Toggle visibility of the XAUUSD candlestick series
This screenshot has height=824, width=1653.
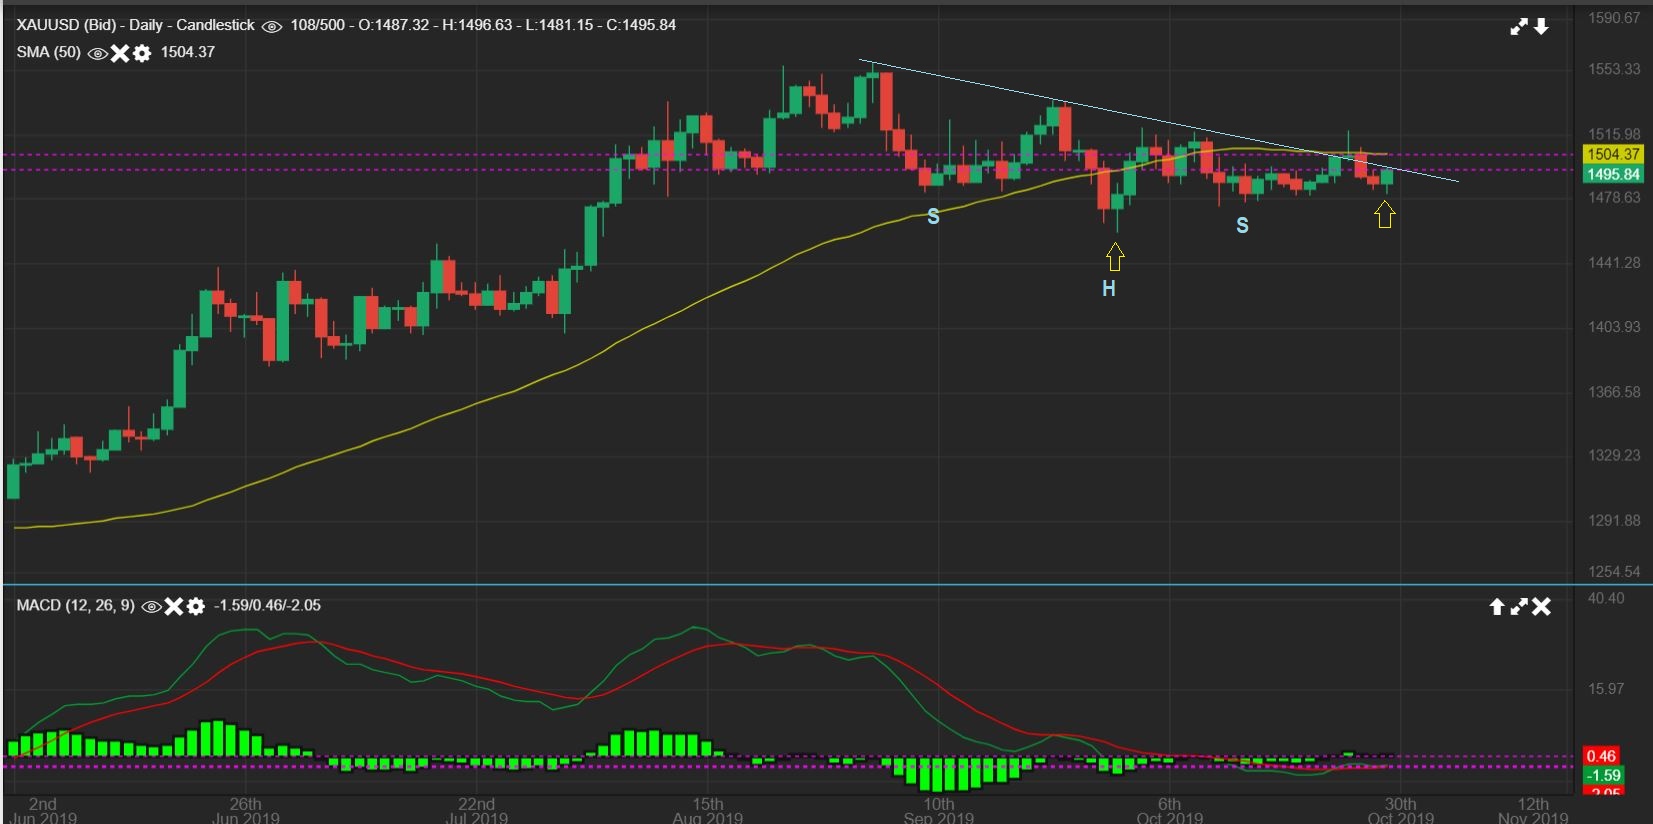[x=272, y=26]
